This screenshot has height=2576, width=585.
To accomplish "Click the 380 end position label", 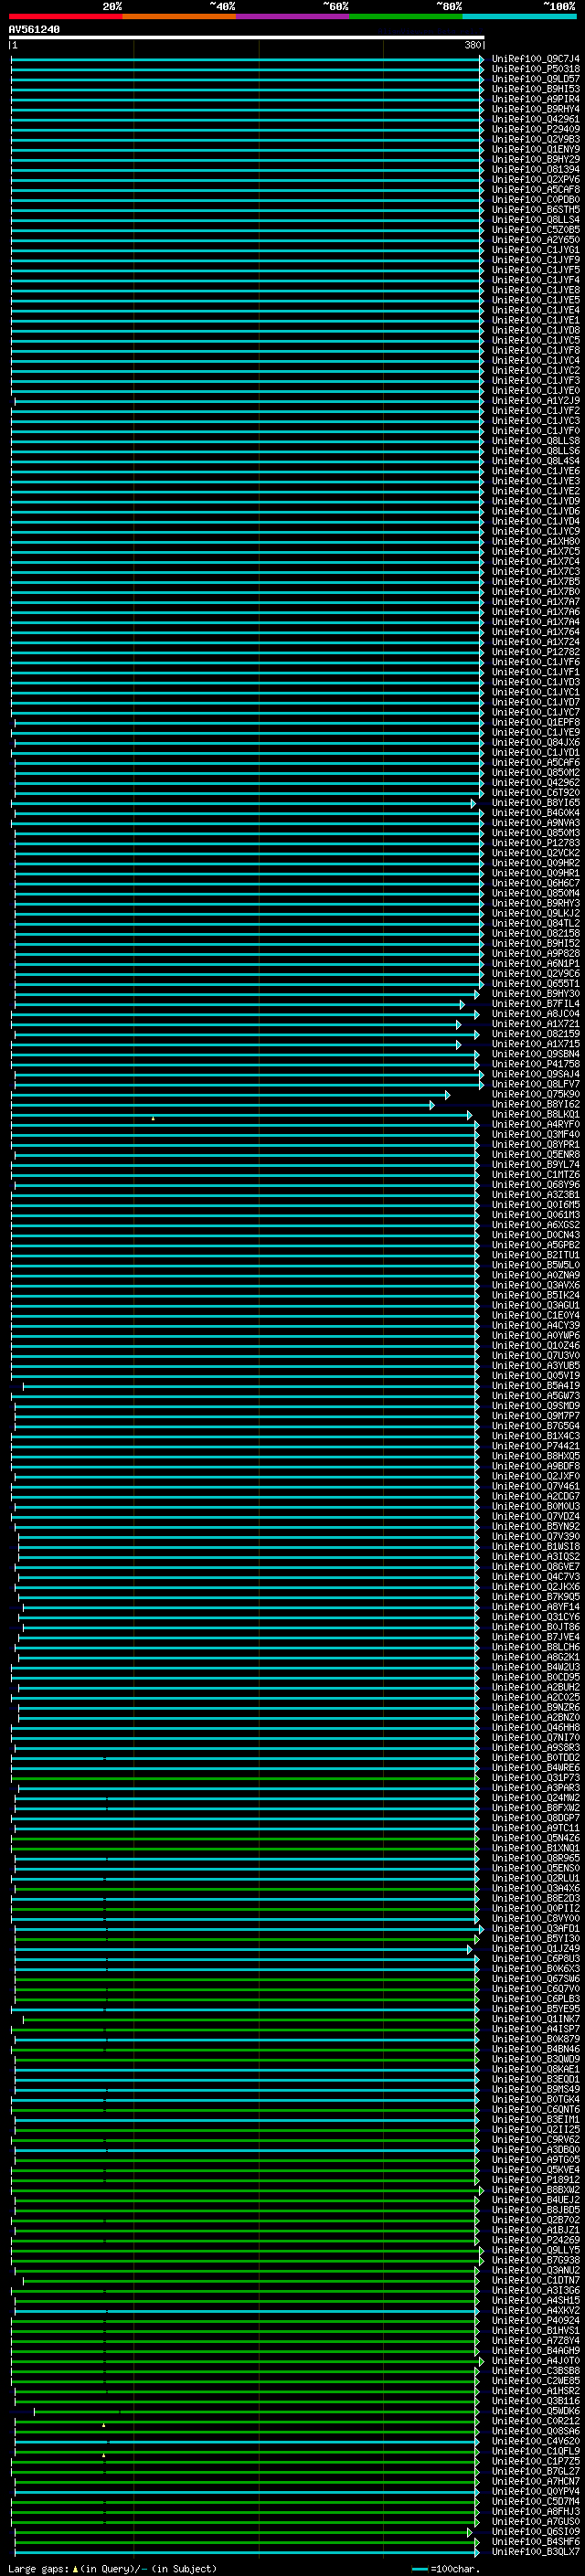I will pos(472,46).
